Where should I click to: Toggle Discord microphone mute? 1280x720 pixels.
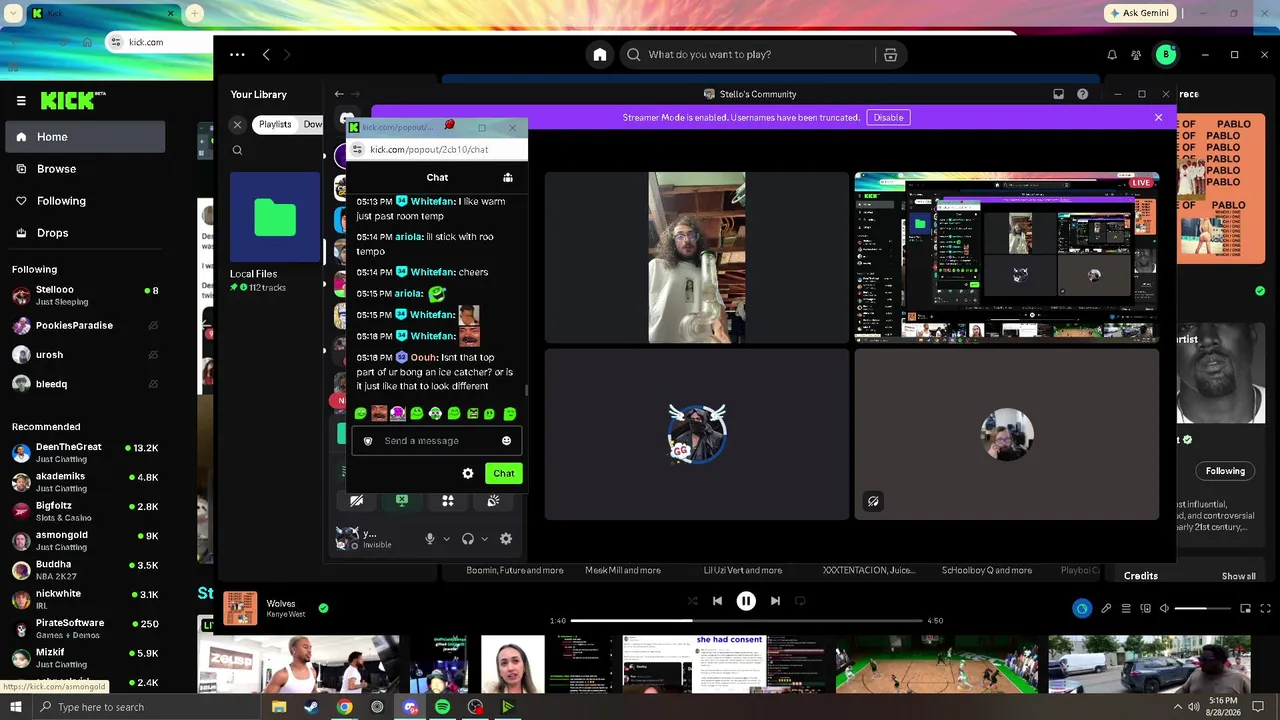click(430, 539)
